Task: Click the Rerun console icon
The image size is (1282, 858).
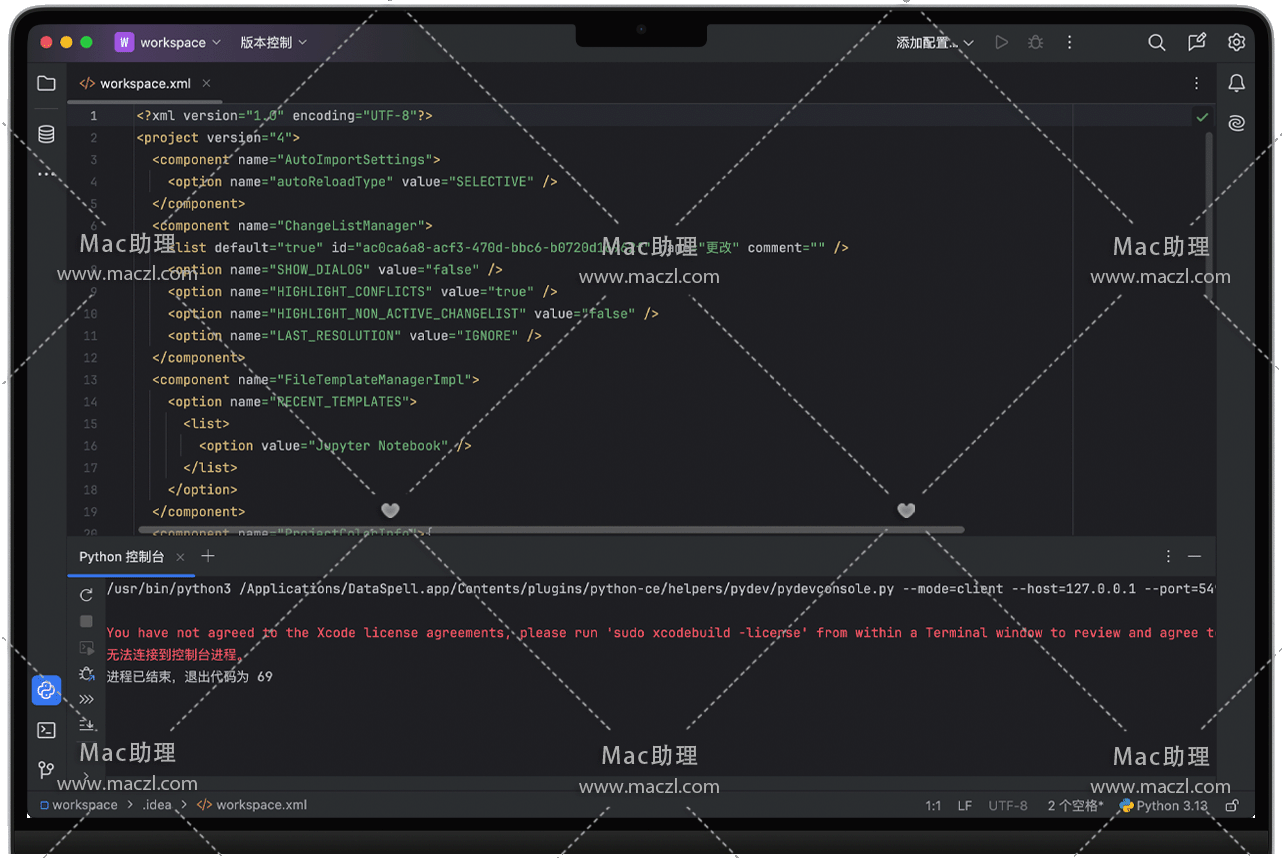Action: [87, 595]
